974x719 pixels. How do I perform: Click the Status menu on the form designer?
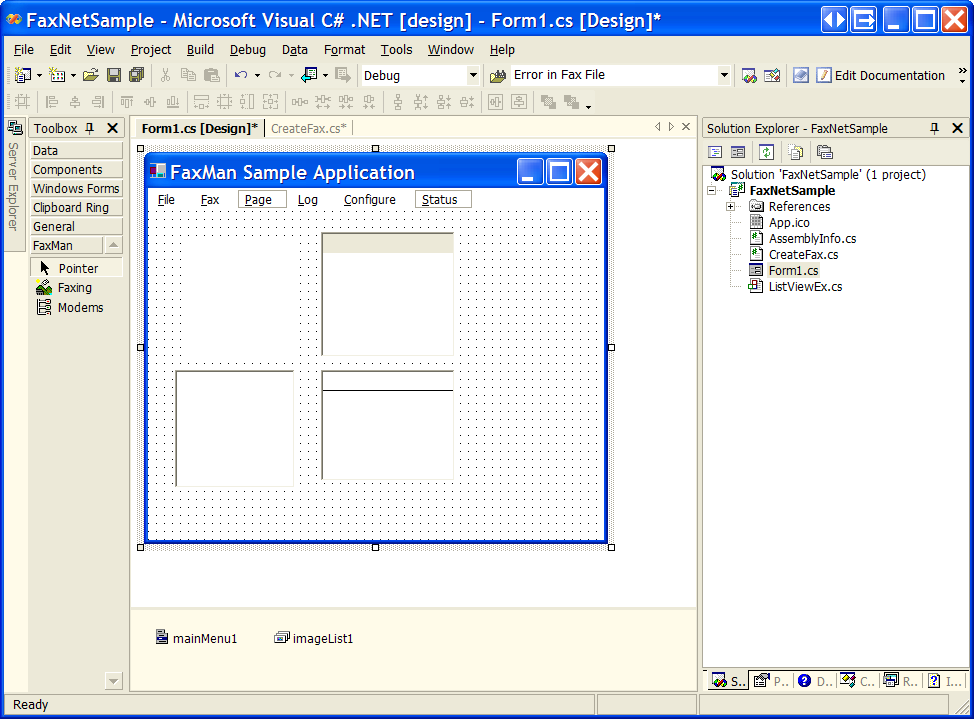pyautogui.click(x=443, y=199)
